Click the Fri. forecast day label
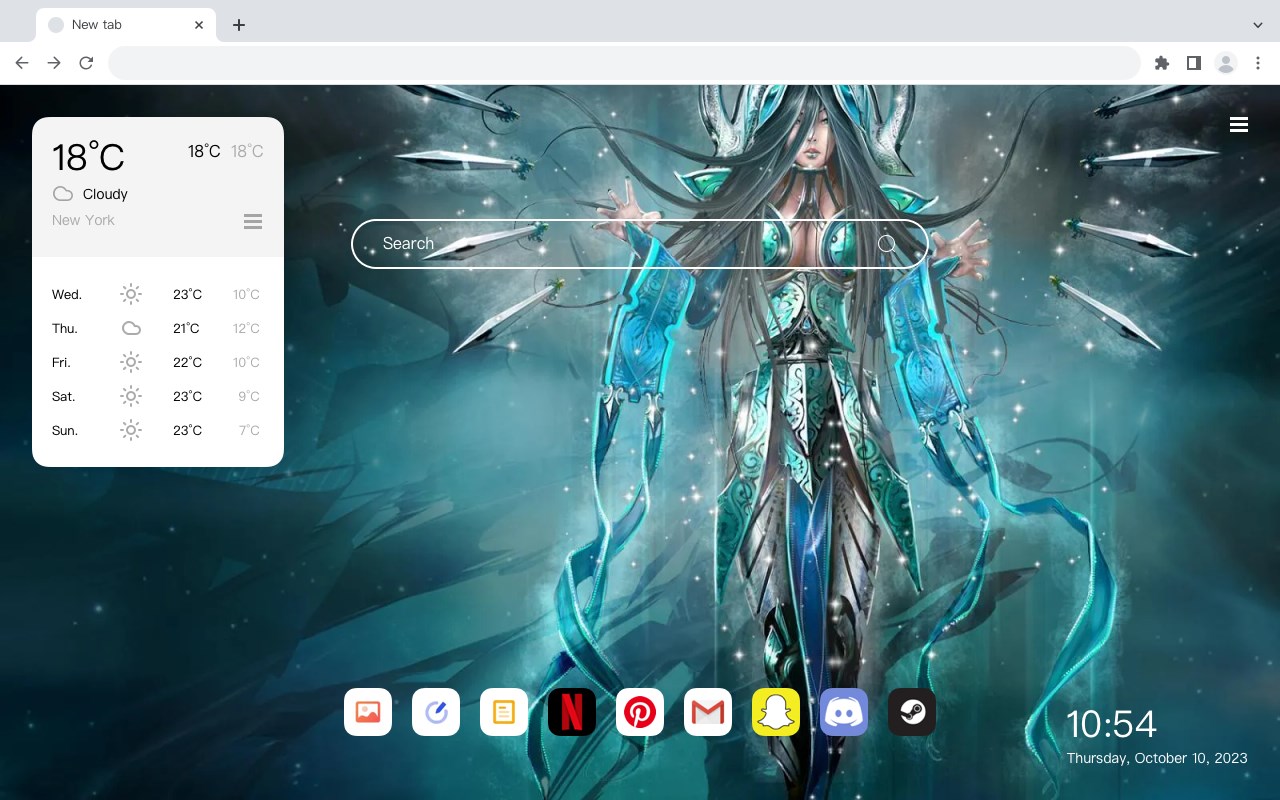This screenshot has width=1280, height=800. pos(61,362)
